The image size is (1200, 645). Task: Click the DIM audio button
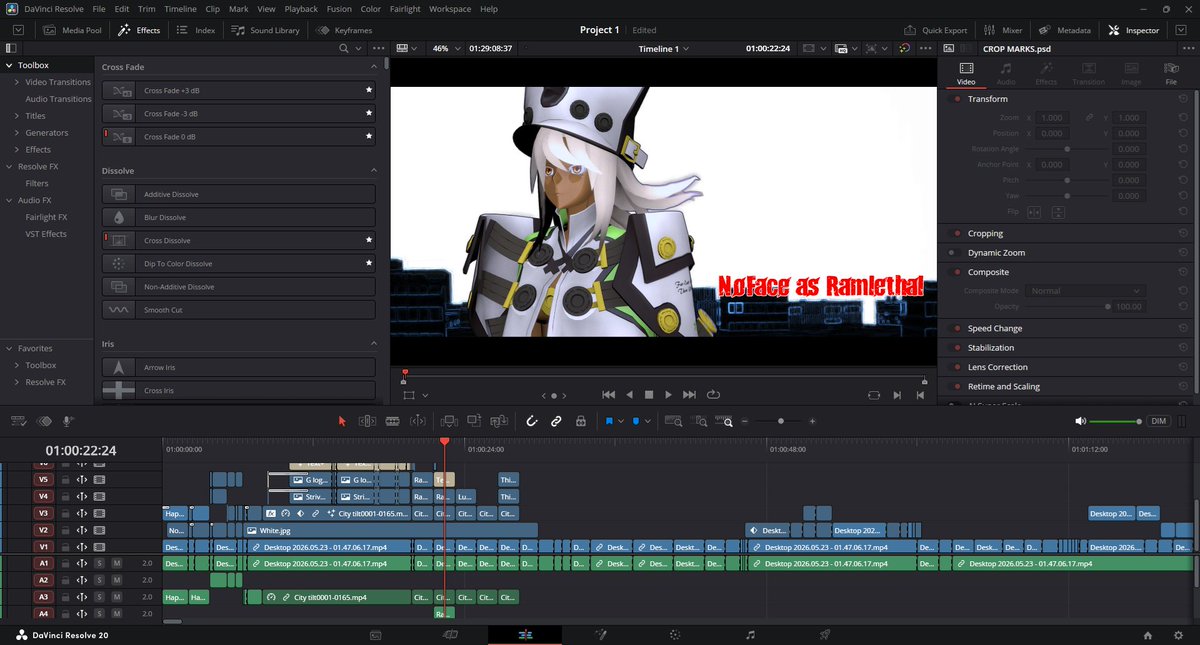click(1158, 422)
